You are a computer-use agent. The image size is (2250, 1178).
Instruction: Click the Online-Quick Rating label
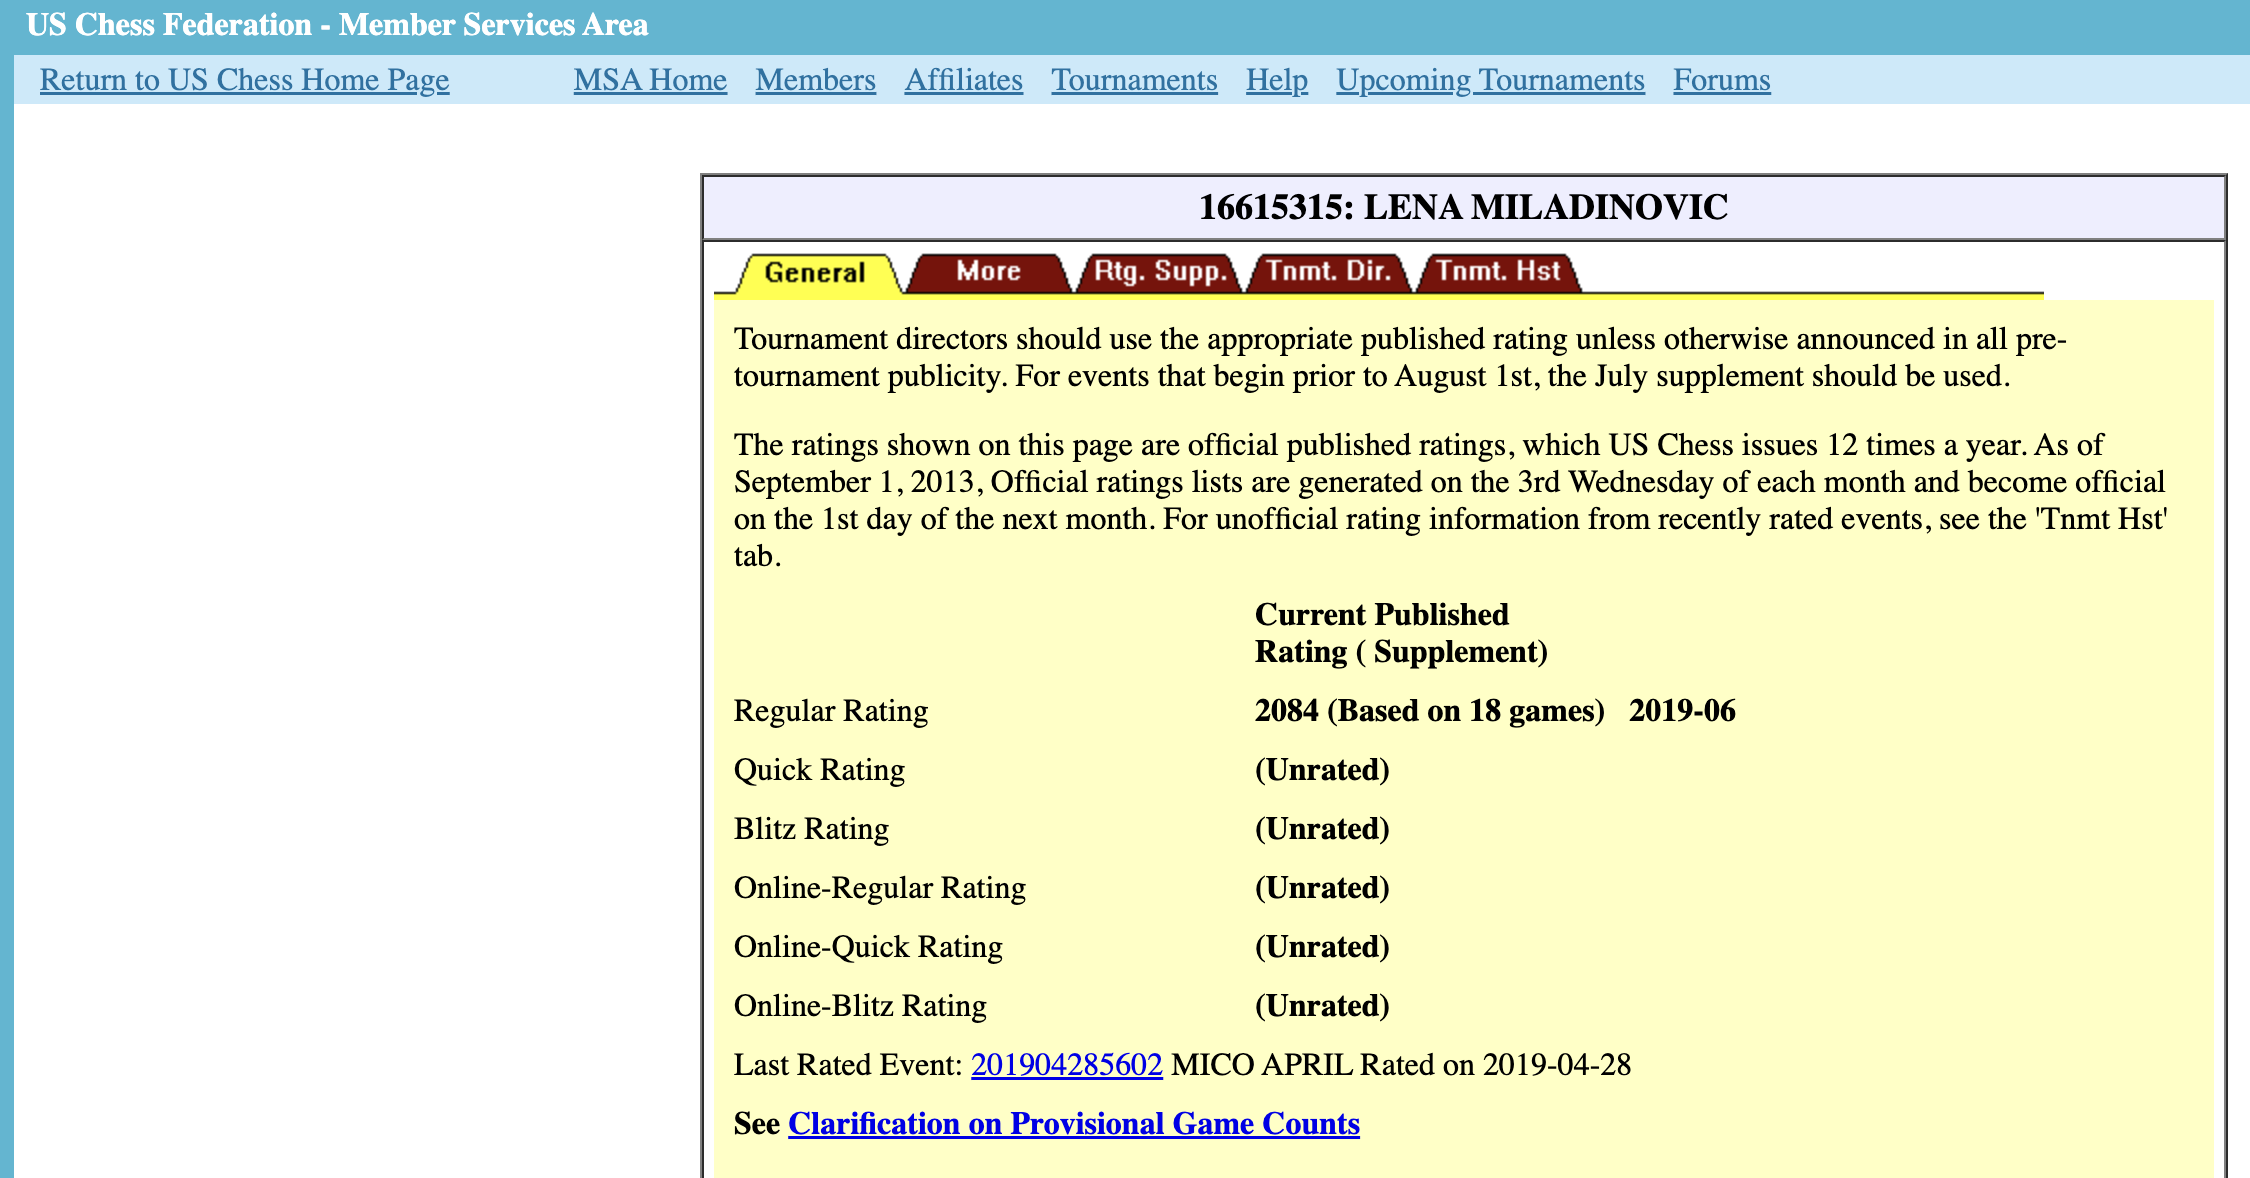(x=868, y=947)
